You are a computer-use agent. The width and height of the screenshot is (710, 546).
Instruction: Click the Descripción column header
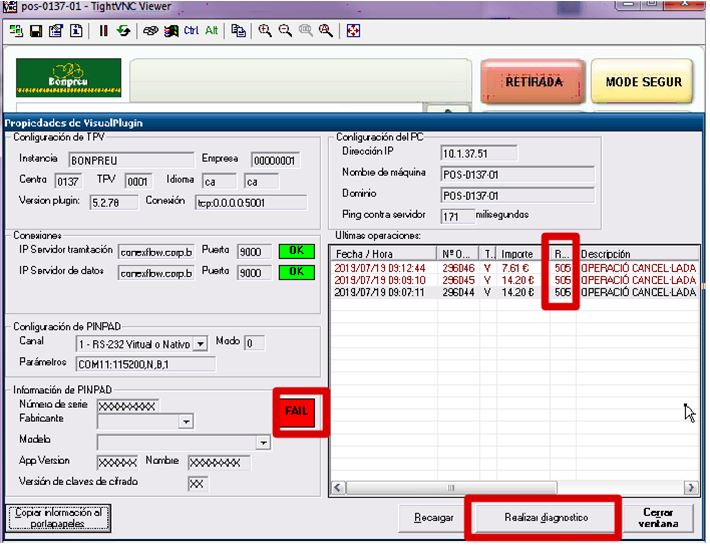tap(636, 254)
